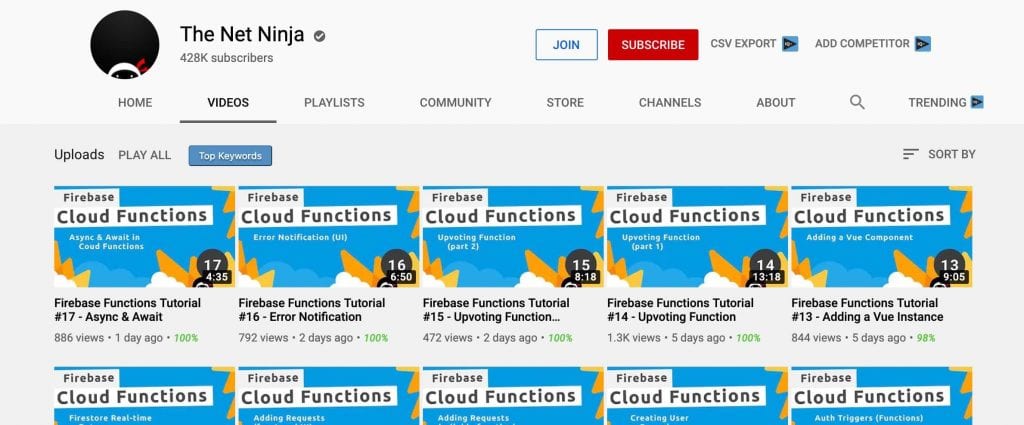The height and width of the screenshot is (425, 1024).
Task: Open video #13 Adding a Vue Component thumbnail
Action: (x=882, y=236)
